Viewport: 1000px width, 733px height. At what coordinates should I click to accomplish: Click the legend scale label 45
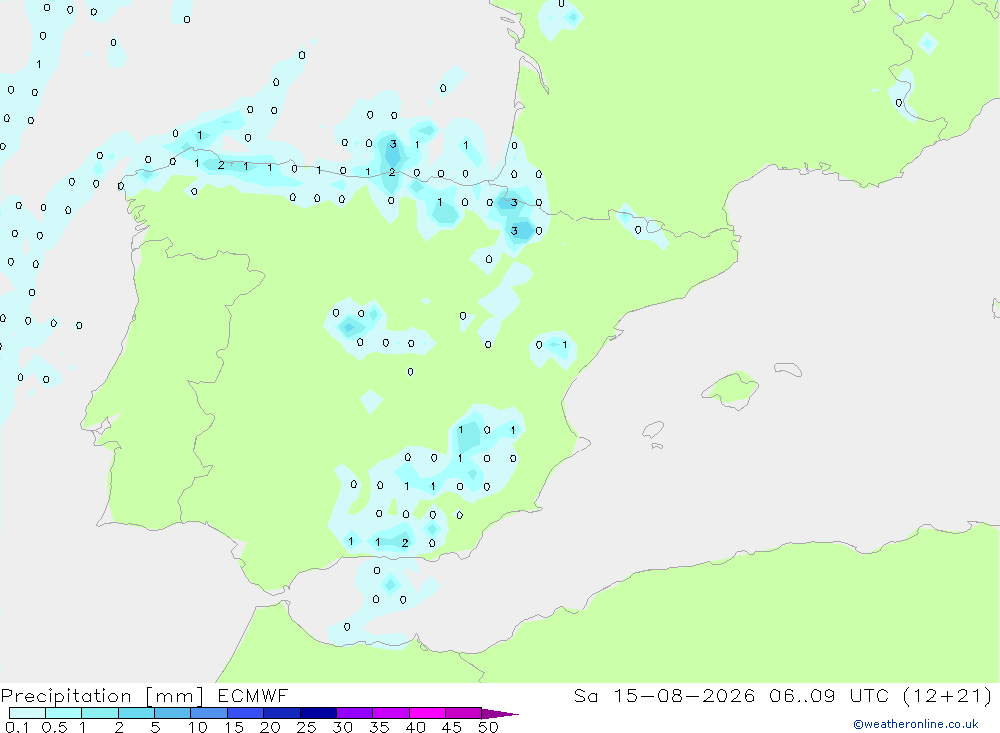(x=452, y=727)
